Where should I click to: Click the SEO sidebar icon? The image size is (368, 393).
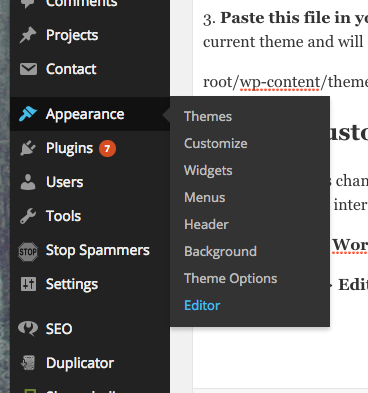tap(28, 329)
